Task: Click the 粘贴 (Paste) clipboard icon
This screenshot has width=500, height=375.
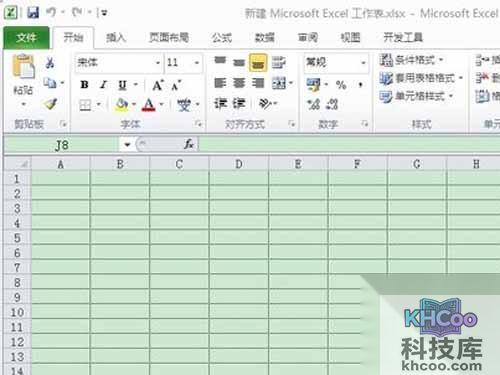Action: (23, 66)
